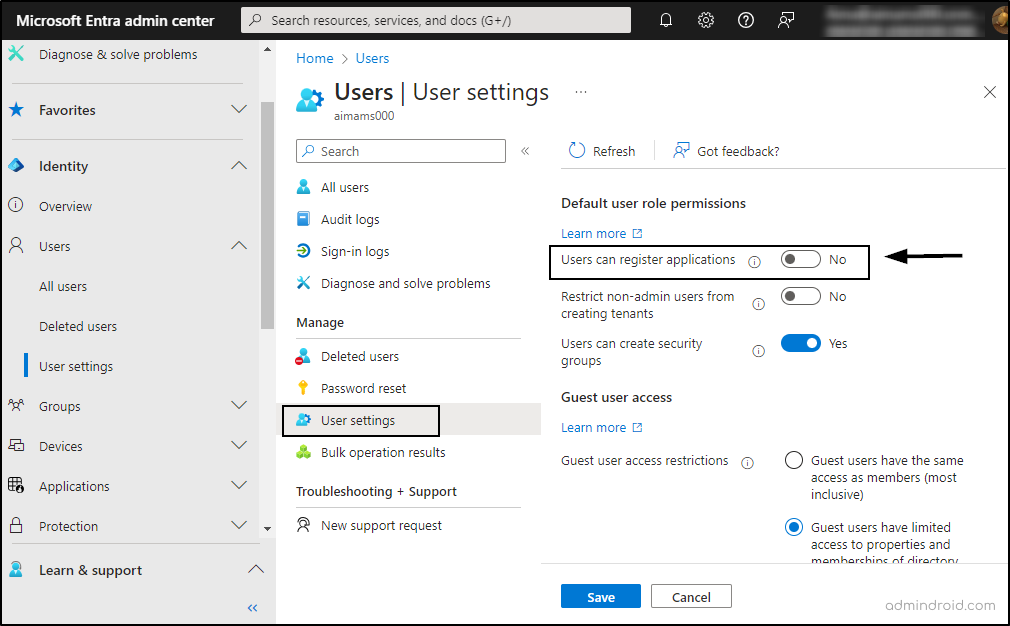Viewport: 1010px width, 626px height.
Task: Open the notifications bell icon
Action: coord(666,20)
